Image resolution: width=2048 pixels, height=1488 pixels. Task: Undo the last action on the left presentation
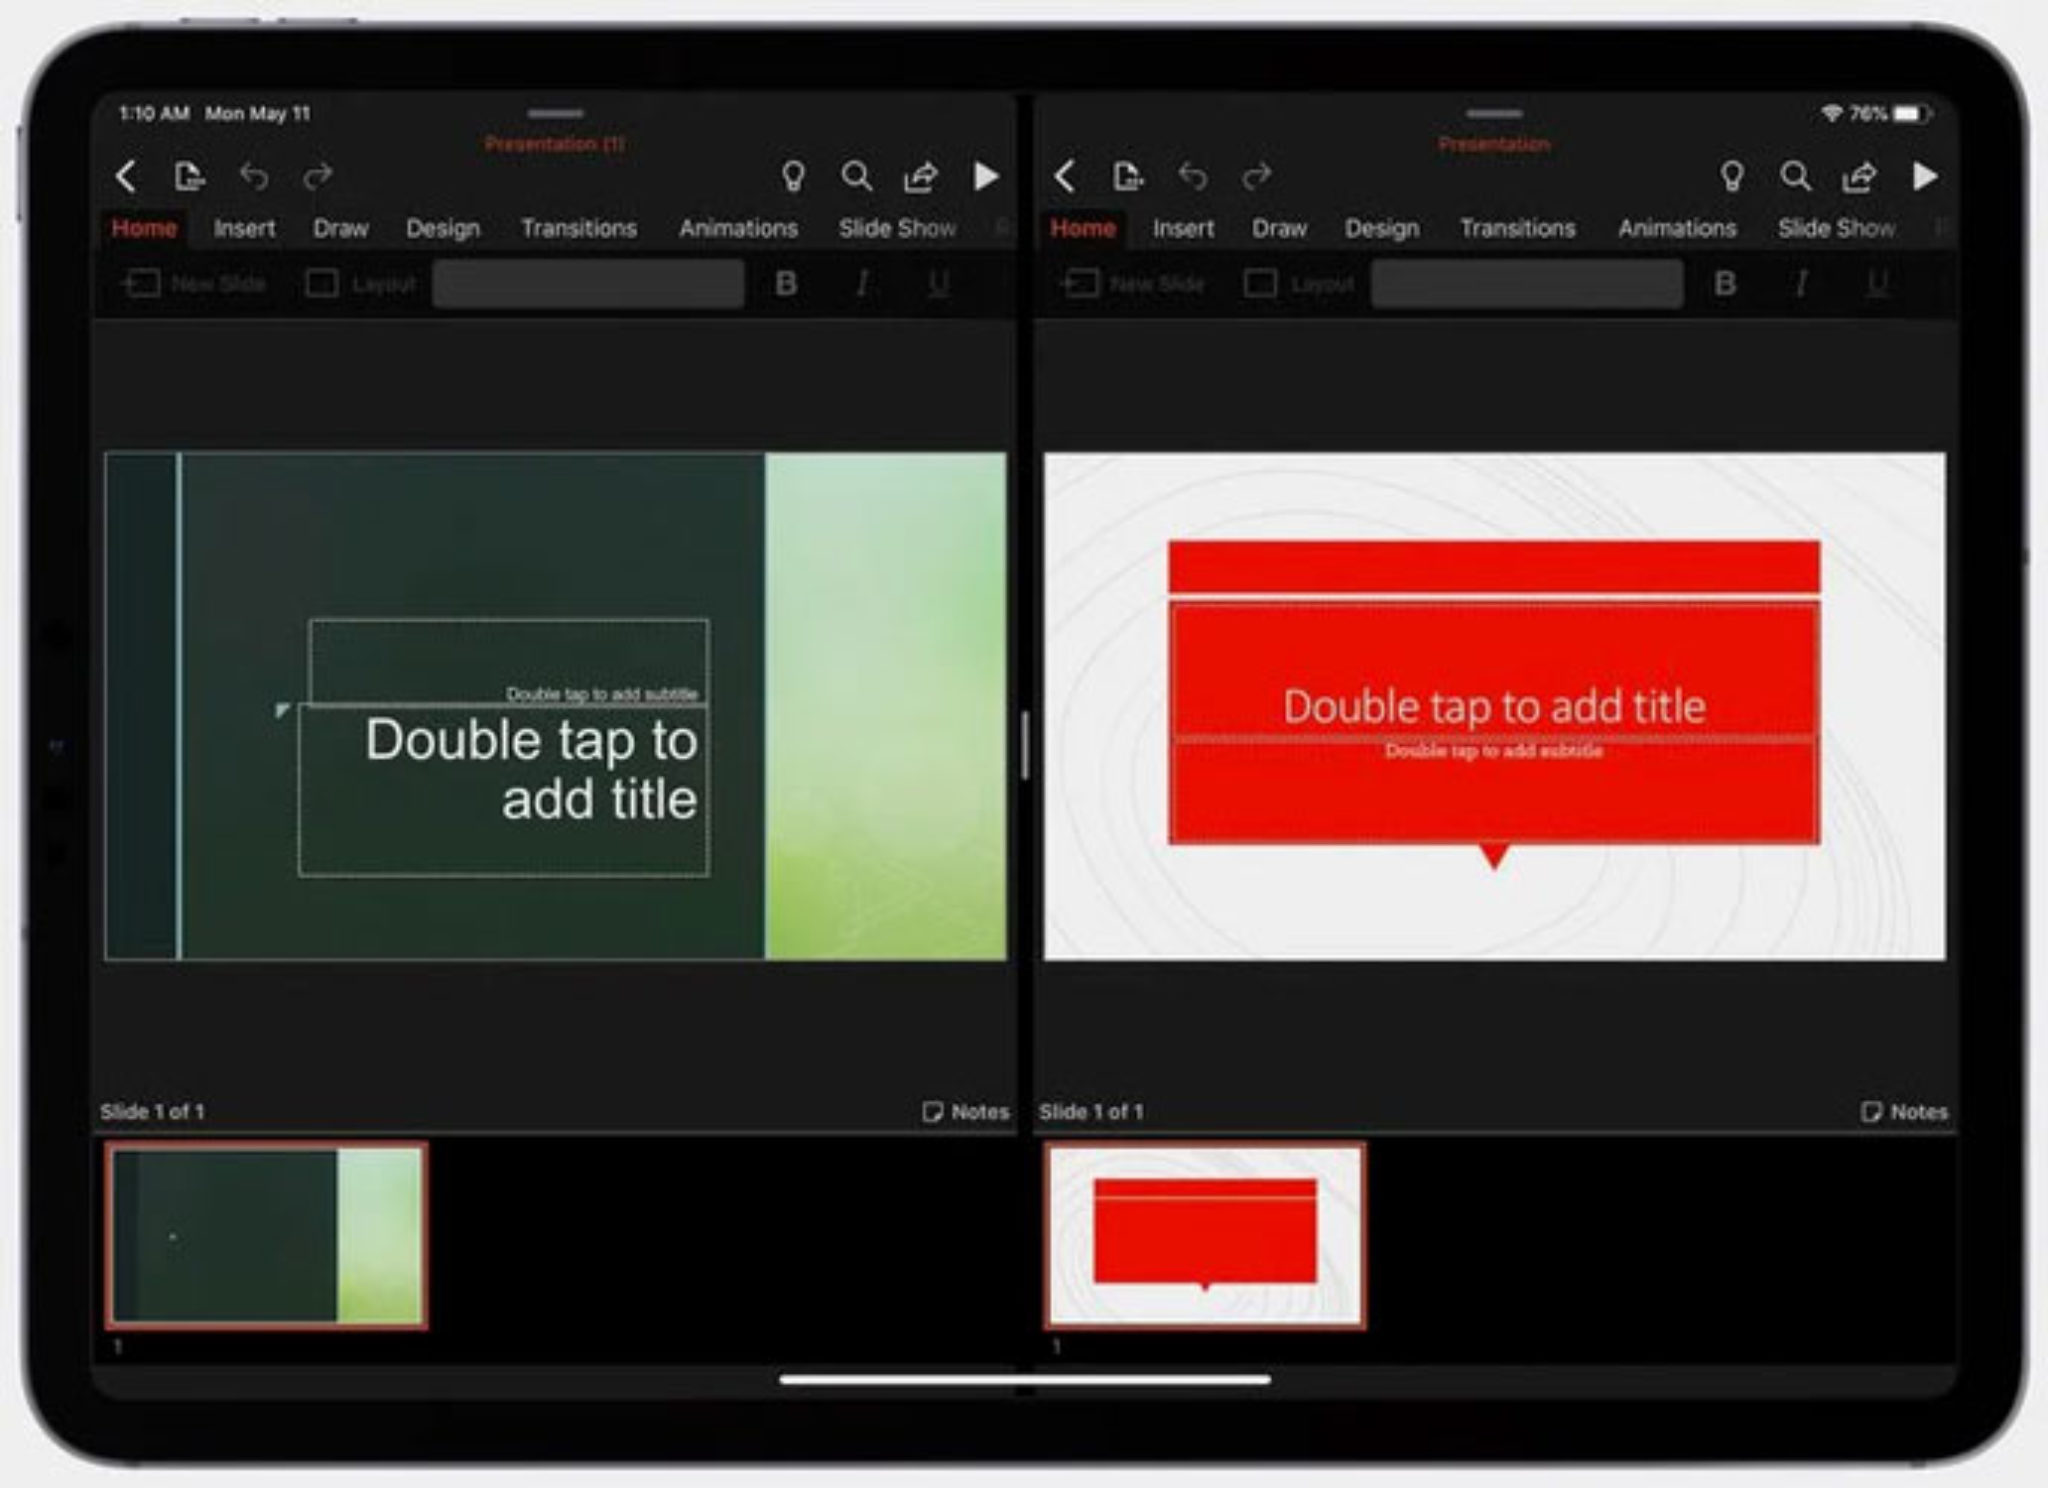pos(253,177)
